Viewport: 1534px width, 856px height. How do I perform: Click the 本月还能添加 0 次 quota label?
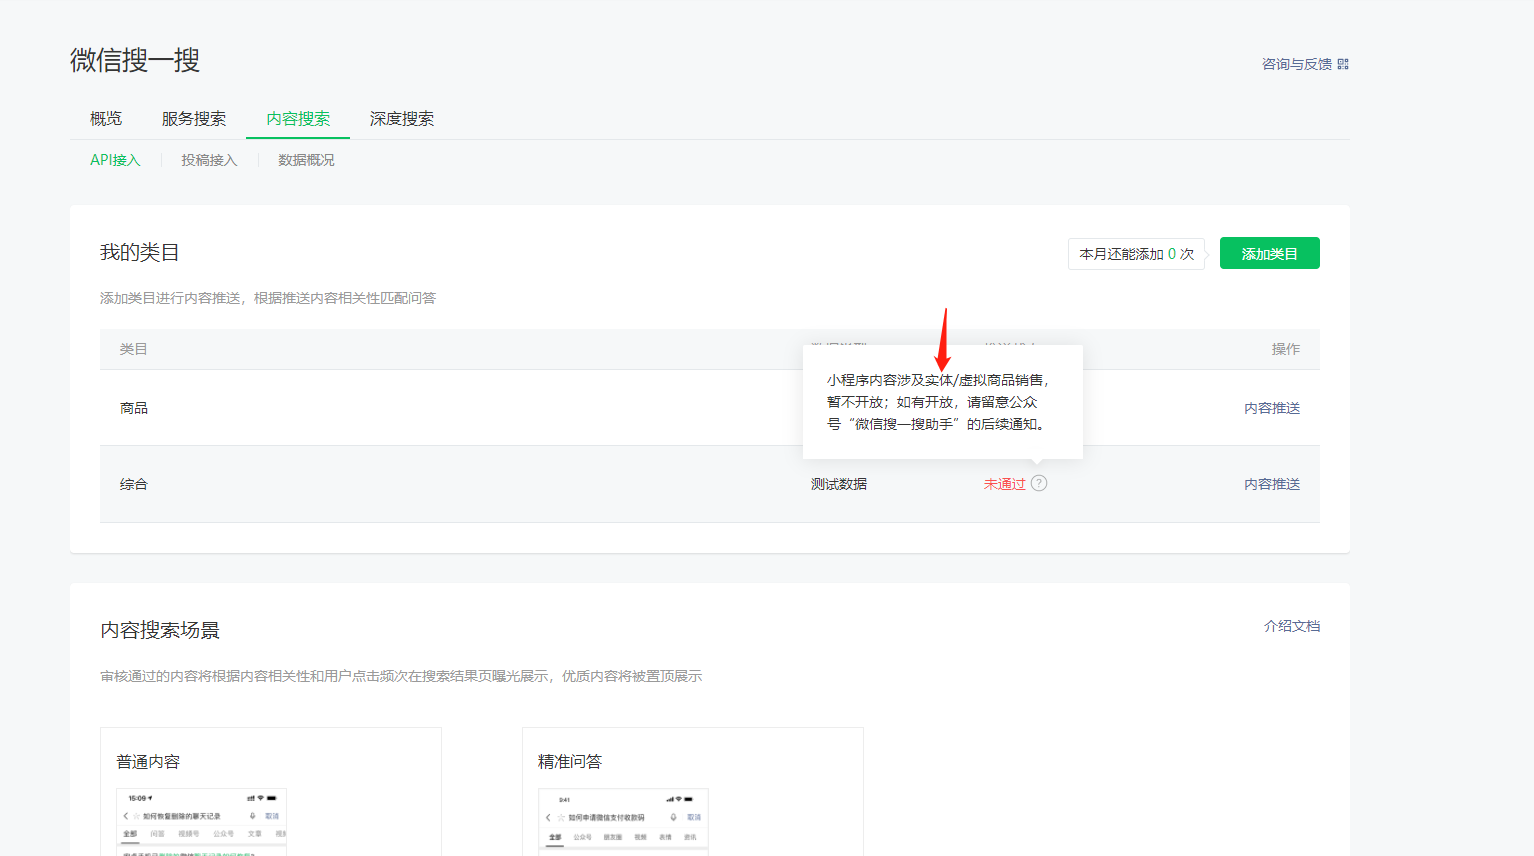[x=1137, y=254]
